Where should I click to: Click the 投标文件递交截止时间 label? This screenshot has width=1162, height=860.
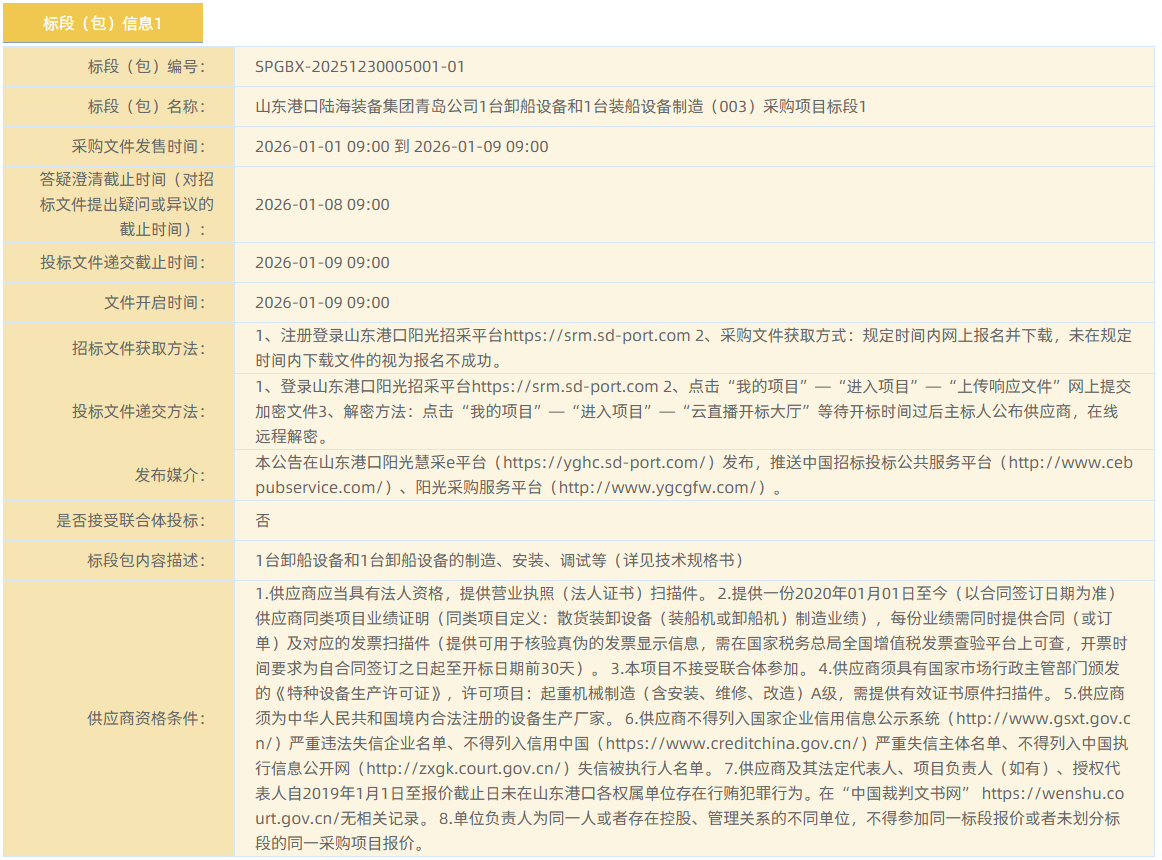122,262
